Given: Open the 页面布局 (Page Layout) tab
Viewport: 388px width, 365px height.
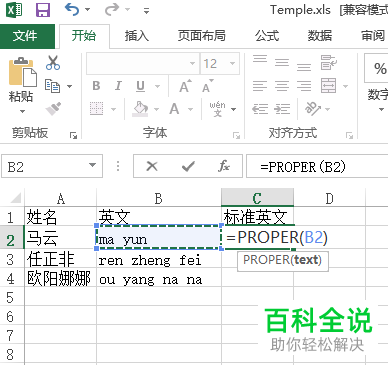Looking at the screenshot, I should coord(202,36).
